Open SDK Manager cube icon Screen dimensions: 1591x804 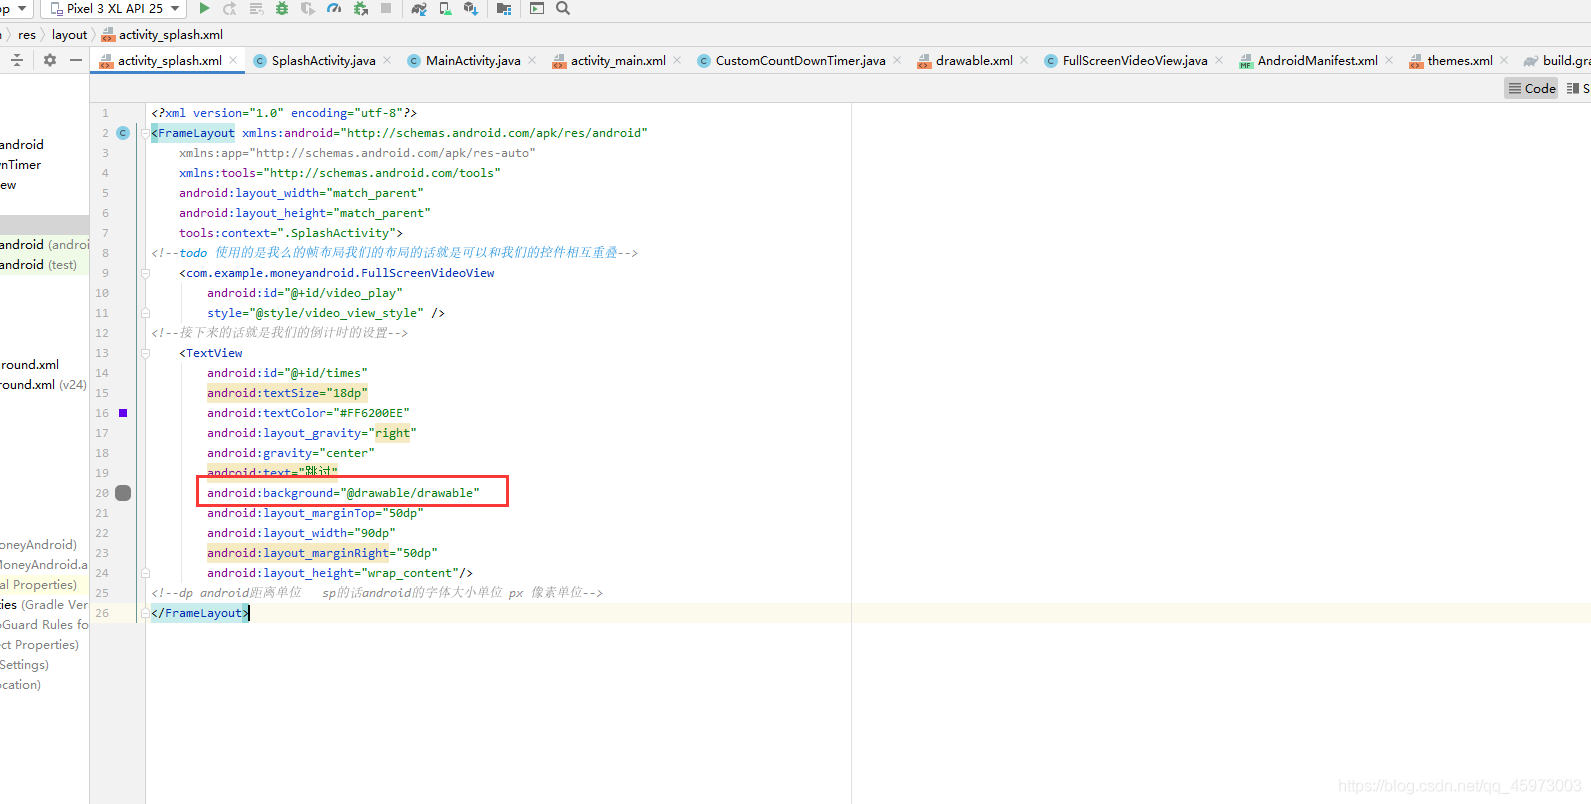[x=470, y=8]
